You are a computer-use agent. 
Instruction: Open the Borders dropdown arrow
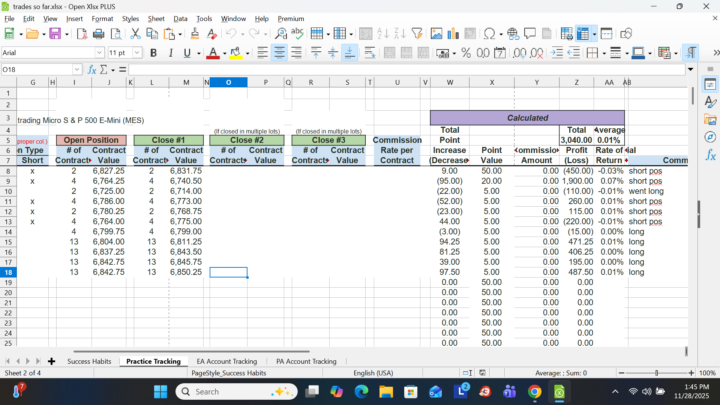pyautogui.click(x=604, y=53)
